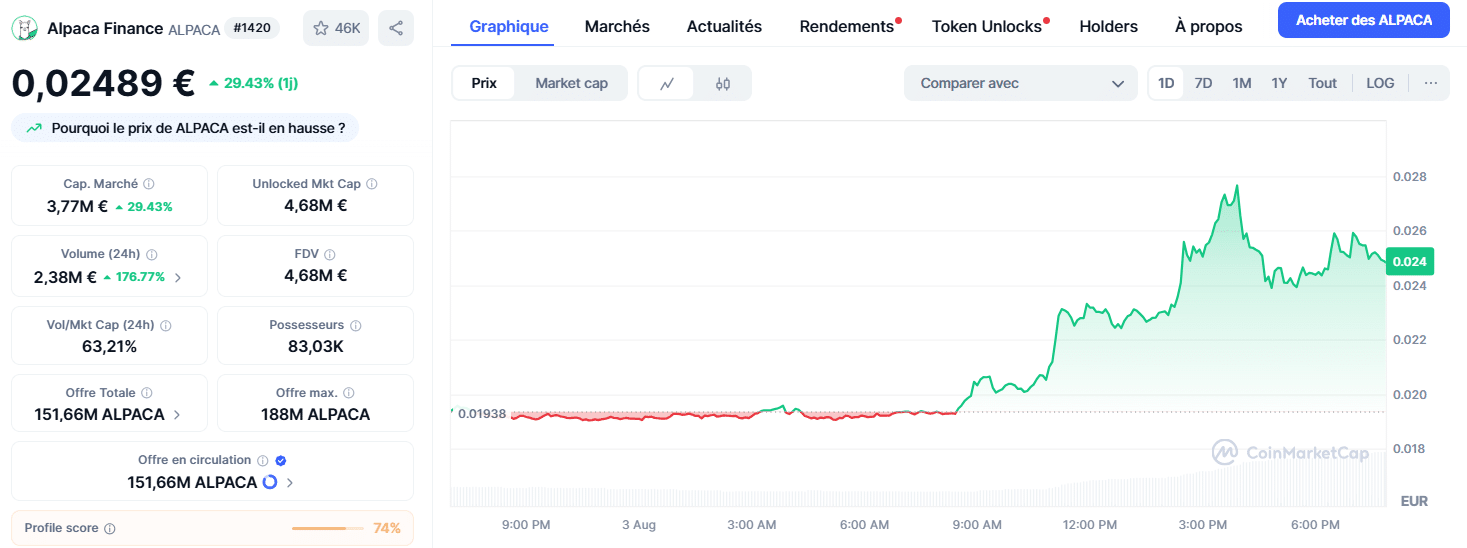The height and width of the screenshot is (548, 1467).
Task: Show info for Offre en circulation
Action: [262, 461]
